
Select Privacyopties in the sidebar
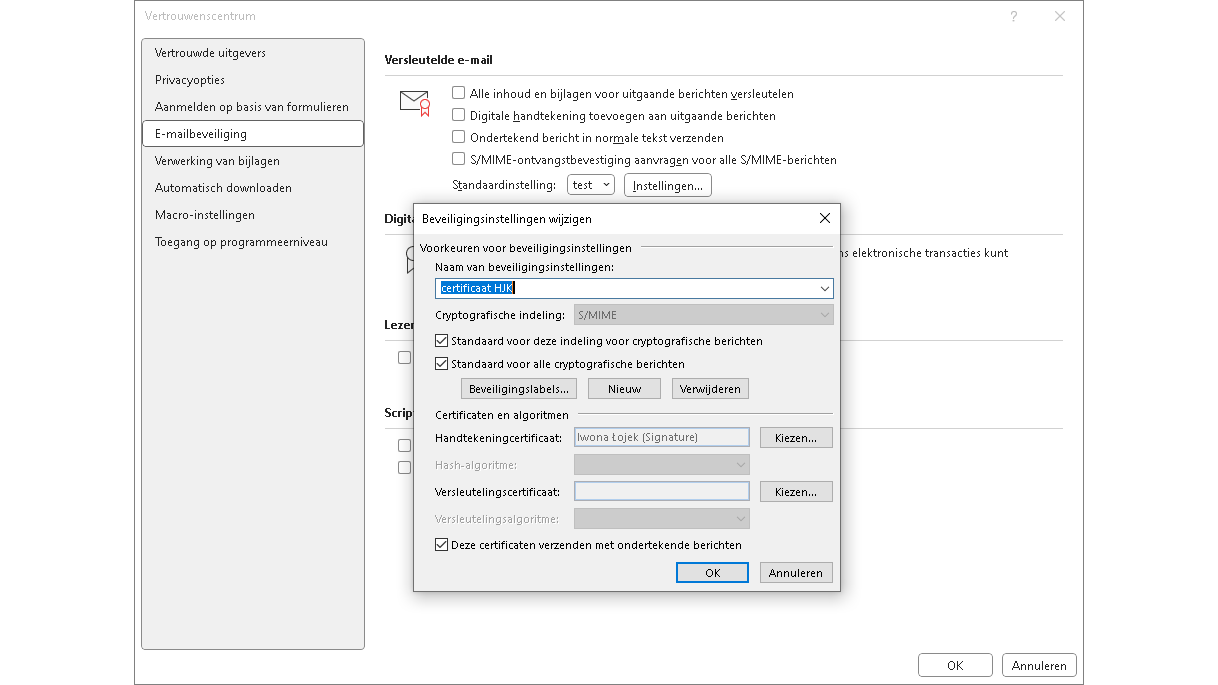pyautogui.click(x=190, y=80)
